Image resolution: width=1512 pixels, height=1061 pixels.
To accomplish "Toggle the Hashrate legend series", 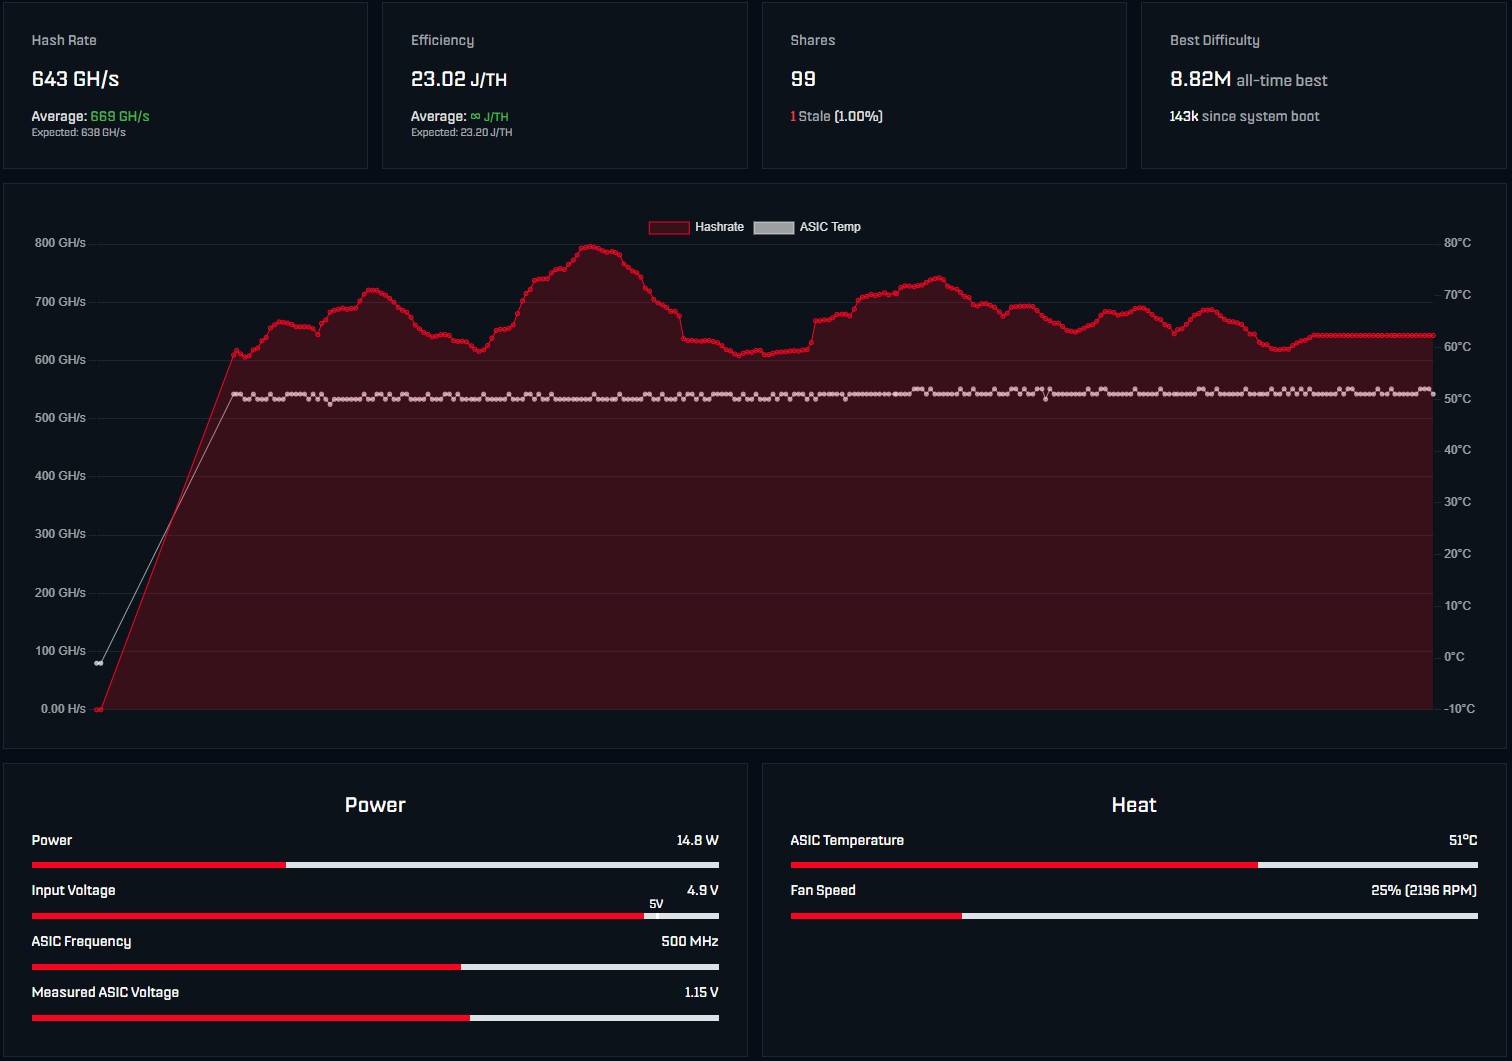I will (696, 227).
